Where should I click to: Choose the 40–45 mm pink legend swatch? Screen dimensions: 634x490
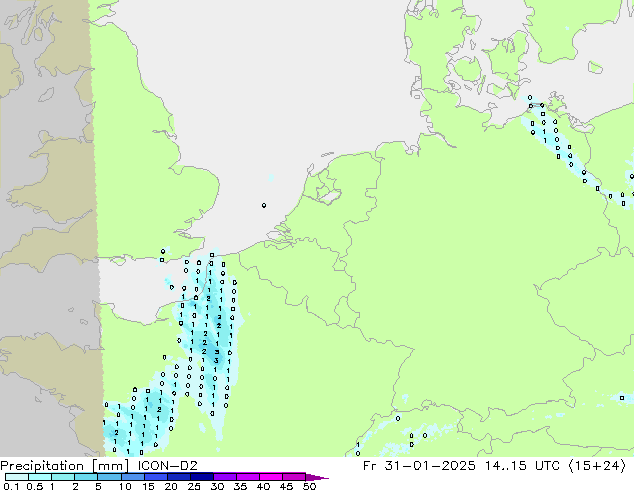[x=271, y=477]
